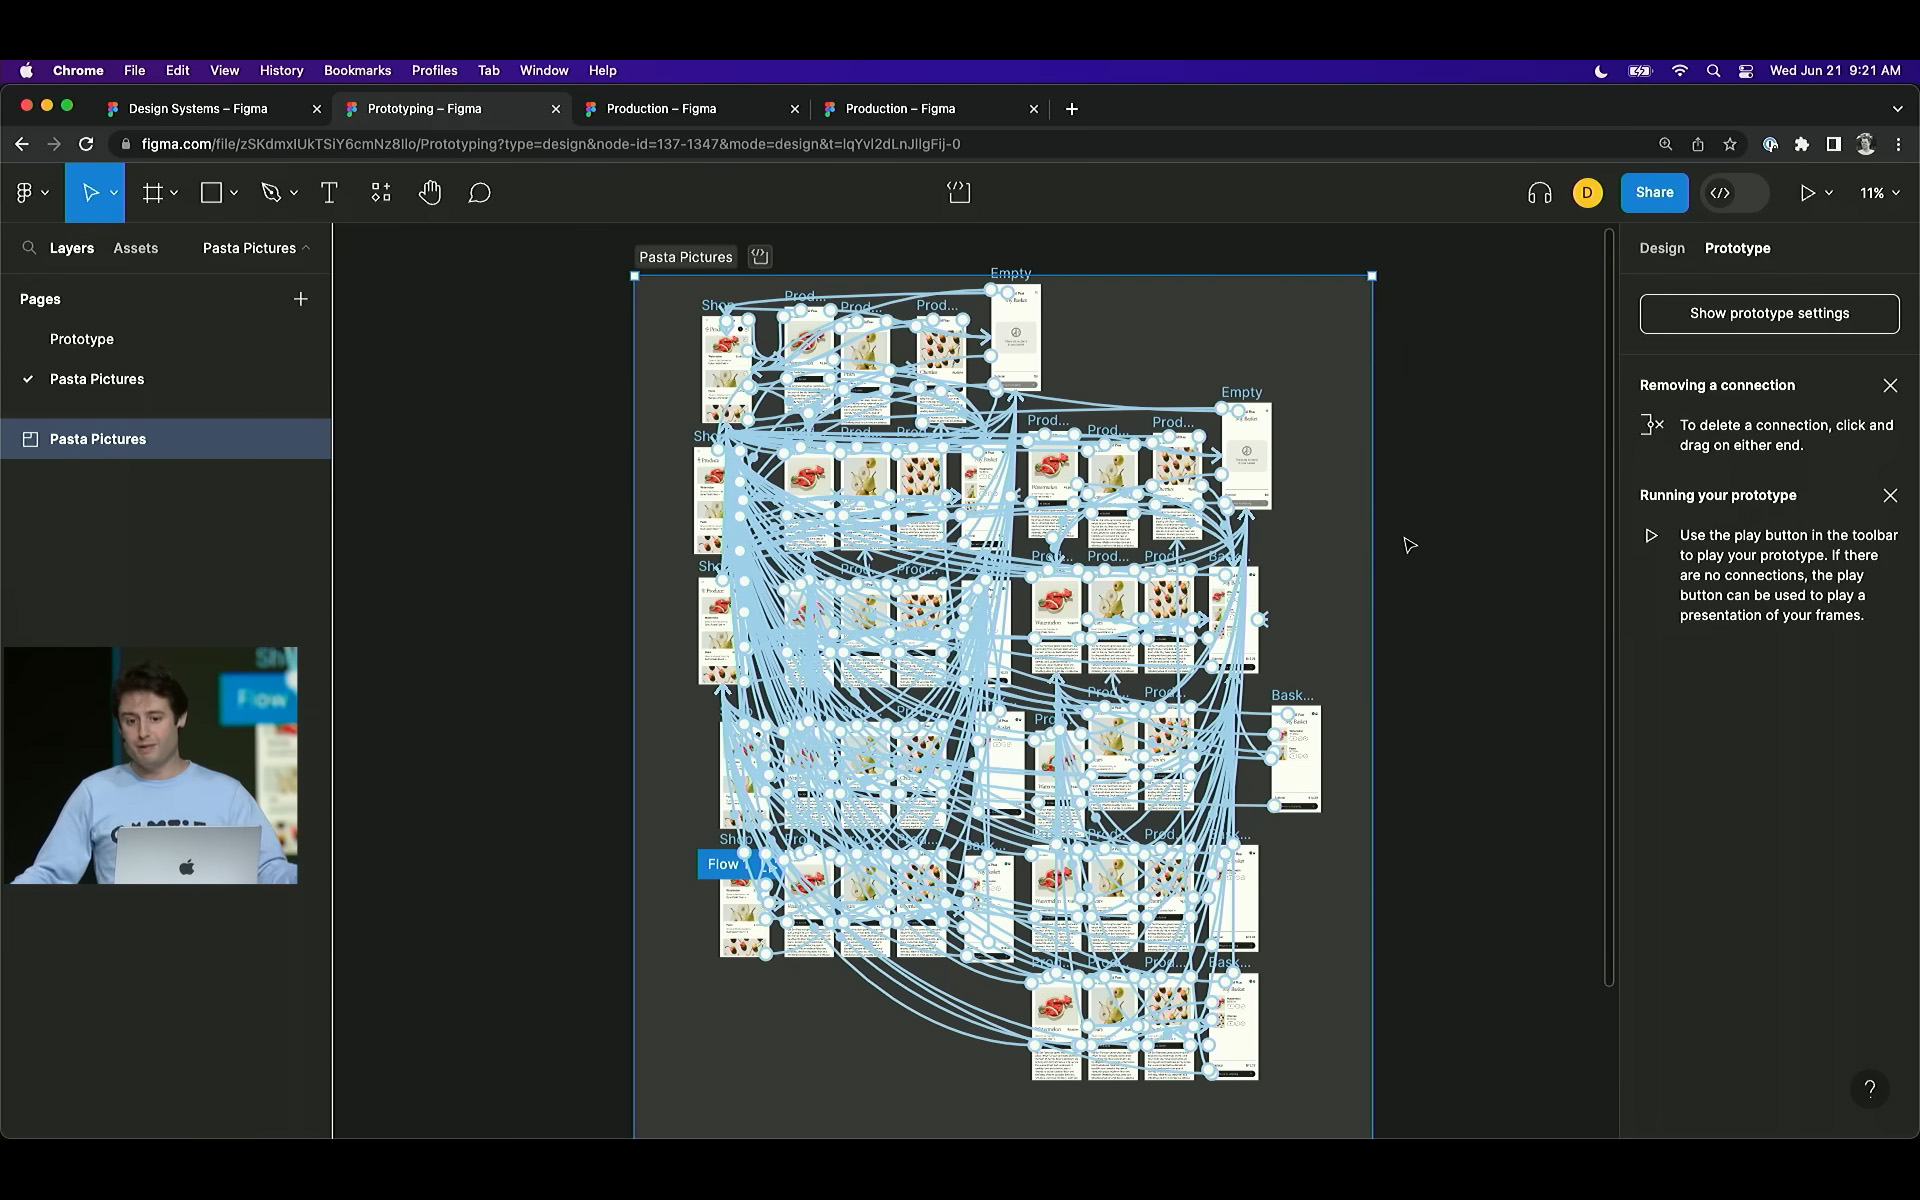Expand the Prototype page entry
This screenshot has height=1200, width=1920.
82,339
